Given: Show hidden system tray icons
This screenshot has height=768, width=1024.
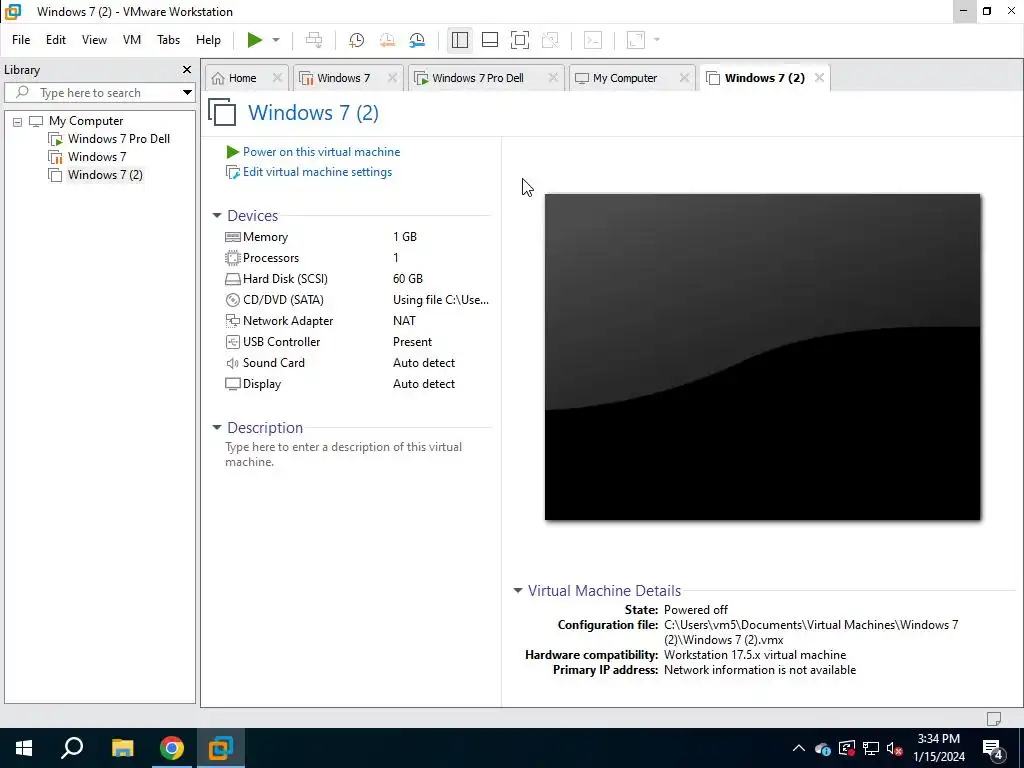Looking at the screenshot, I should (x=799, y=748).
